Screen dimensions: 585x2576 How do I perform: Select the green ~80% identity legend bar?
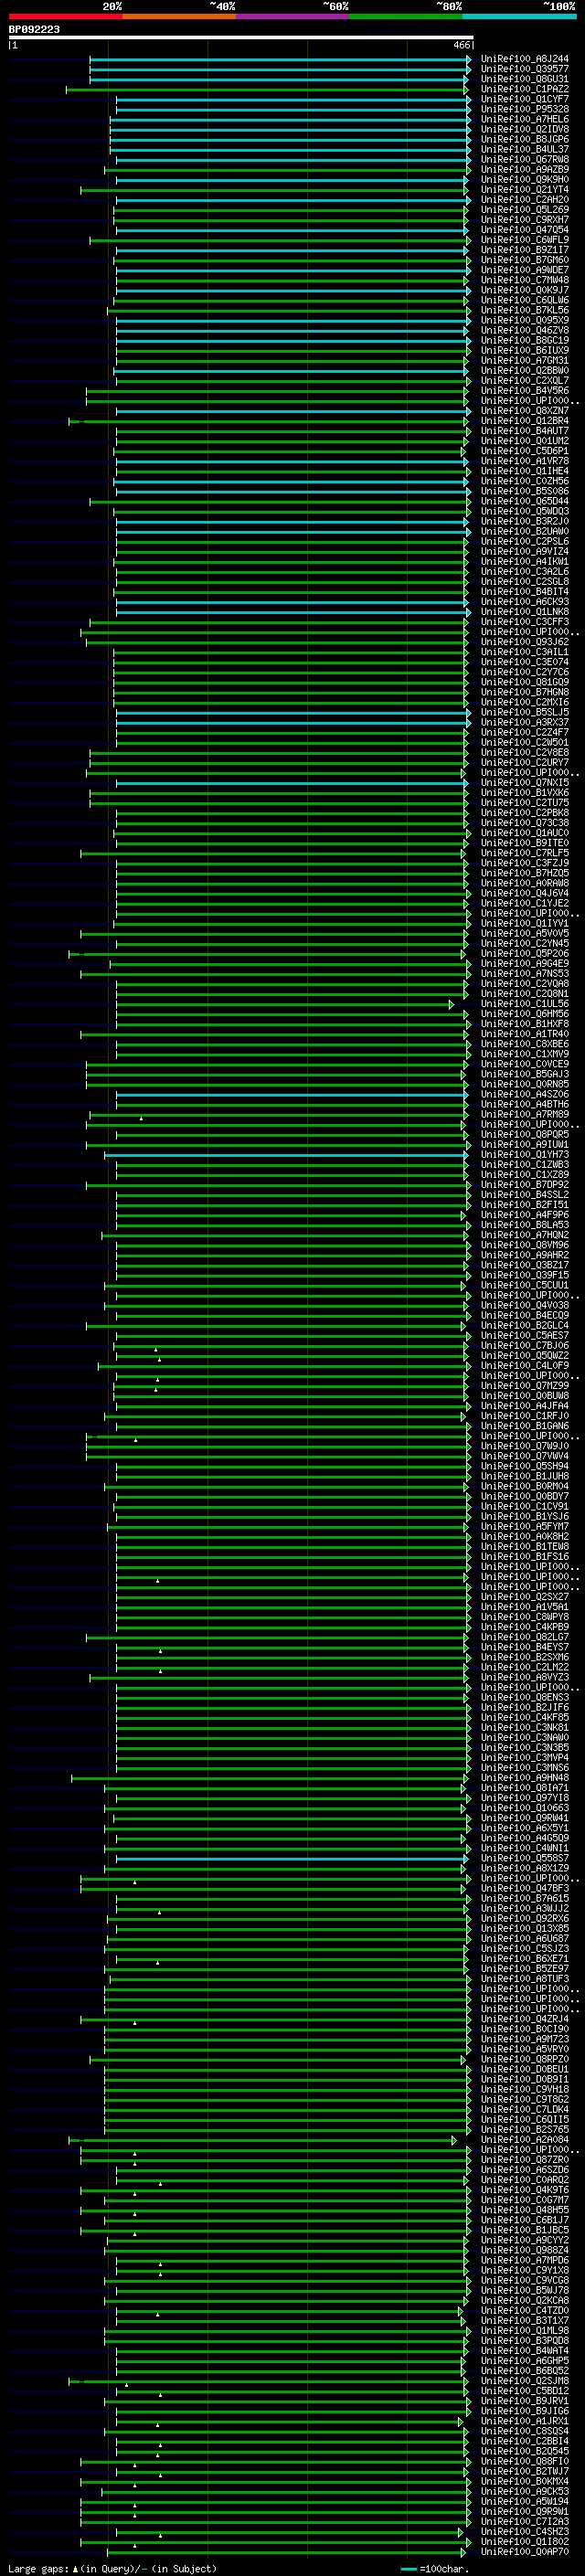[x=406, y=16]
